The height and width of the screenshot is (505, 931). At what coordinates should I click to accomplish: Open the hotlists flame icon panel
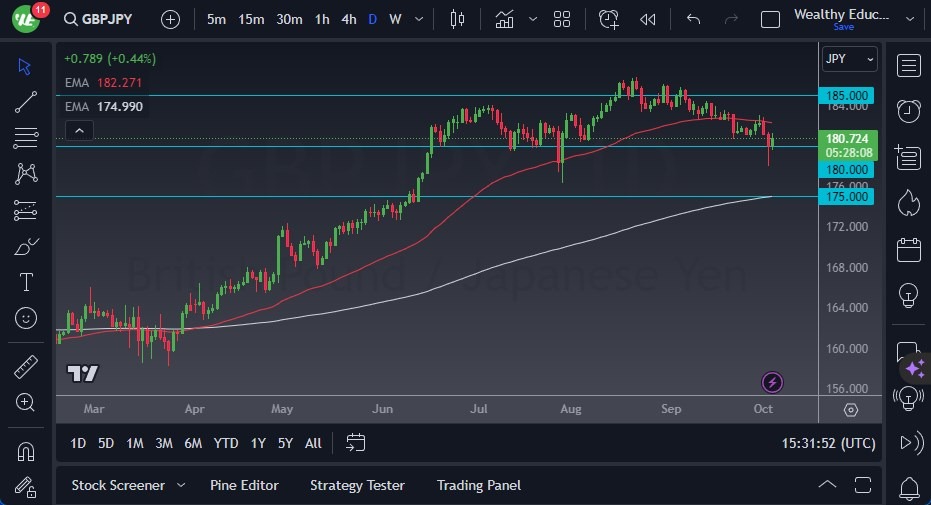[x=908, y=203]
